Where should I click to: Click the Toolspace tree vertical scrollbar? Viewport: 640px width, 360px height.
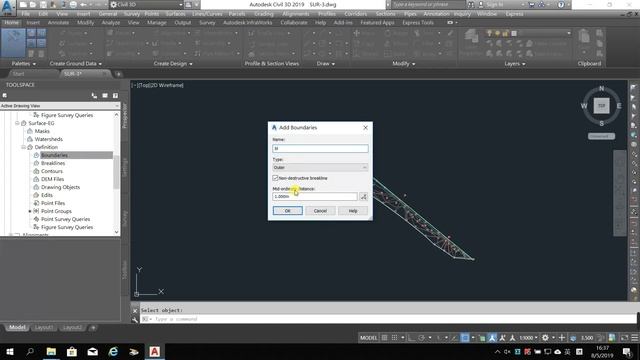click(116, 173)
